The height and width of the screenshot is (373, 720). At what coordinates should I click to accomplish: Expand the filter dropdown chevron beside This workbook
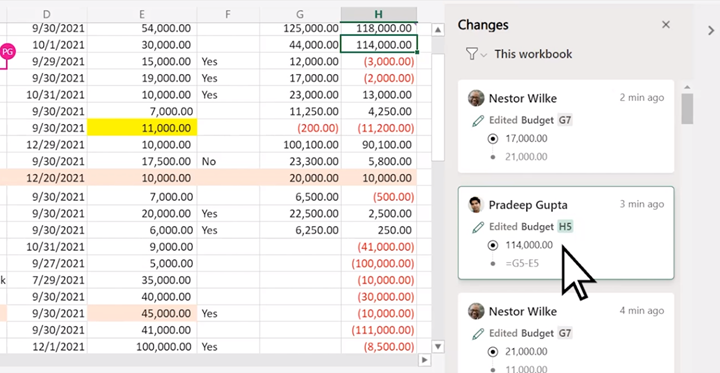click(484, 56)
